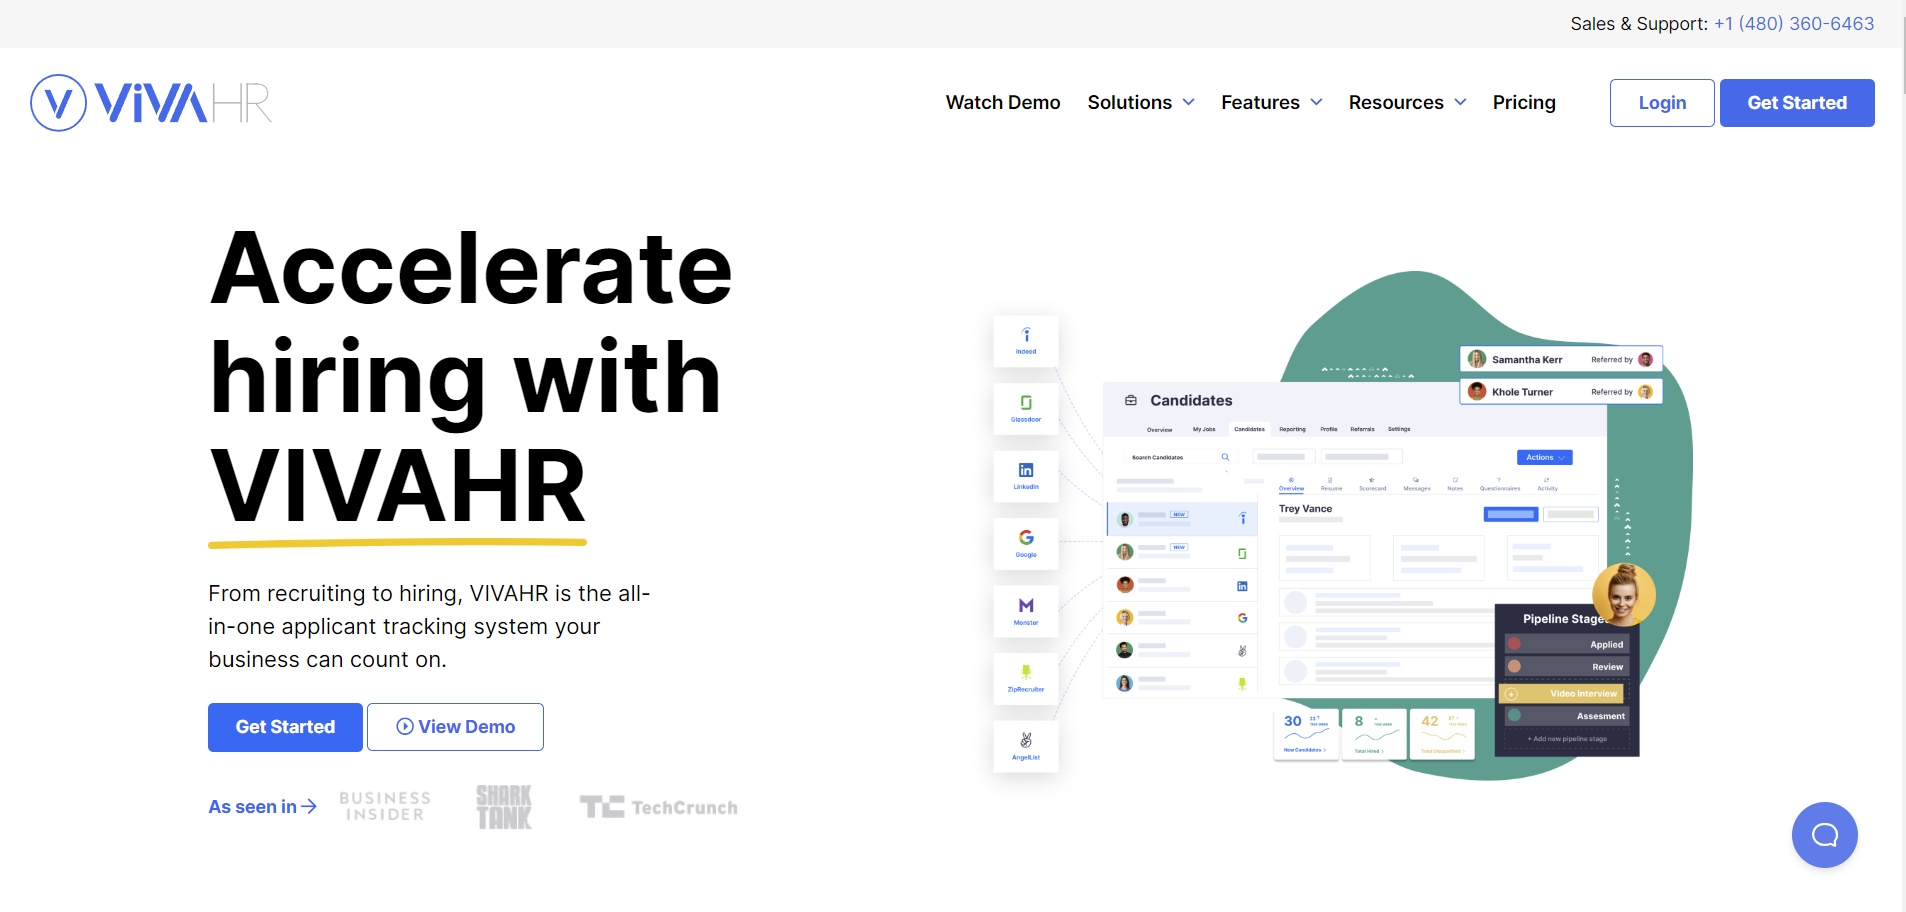Click the Google job board icon

[x=1026, y=544]
